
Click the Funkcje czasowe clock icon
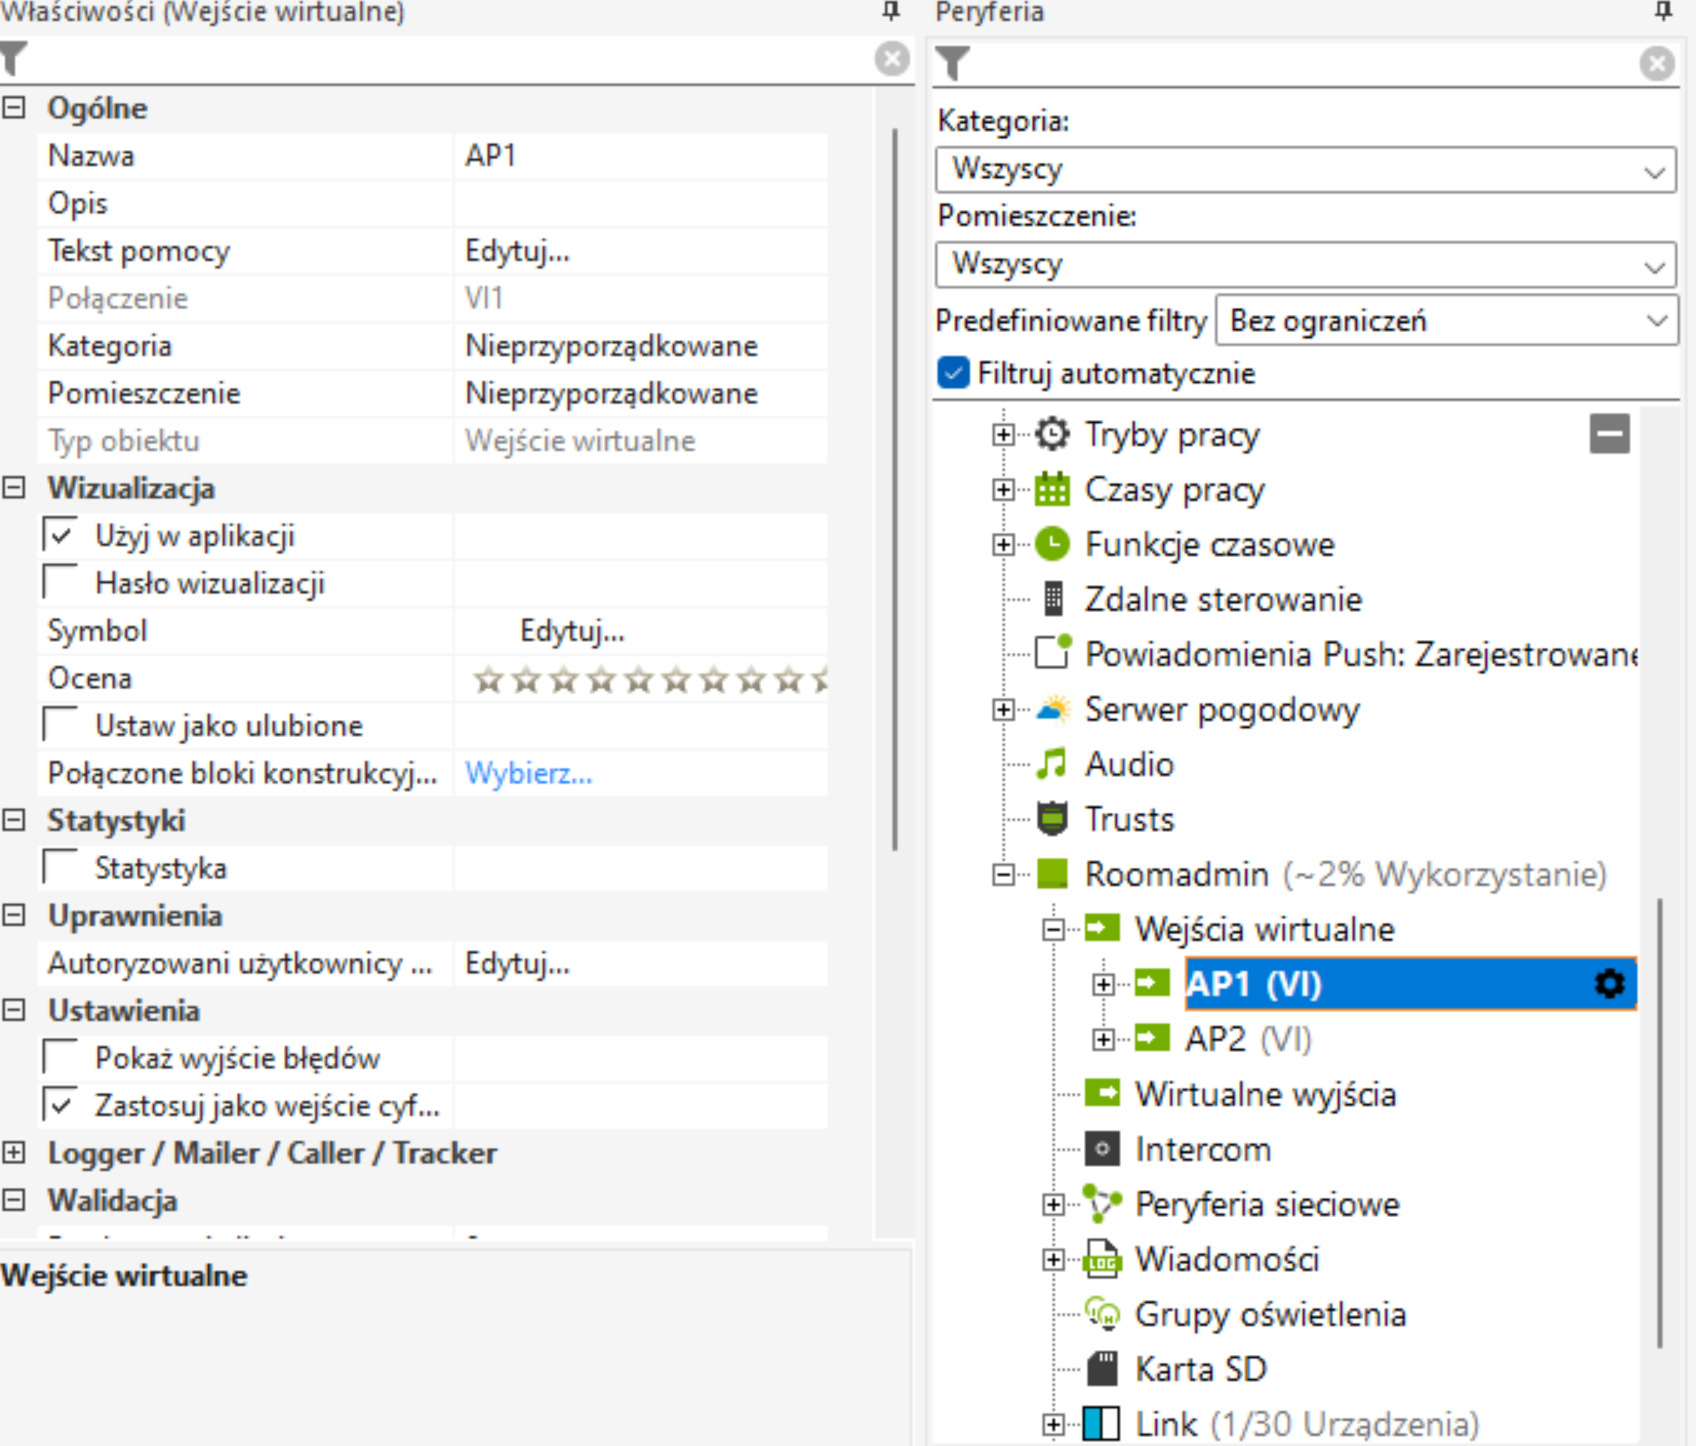coord(1051,544)
